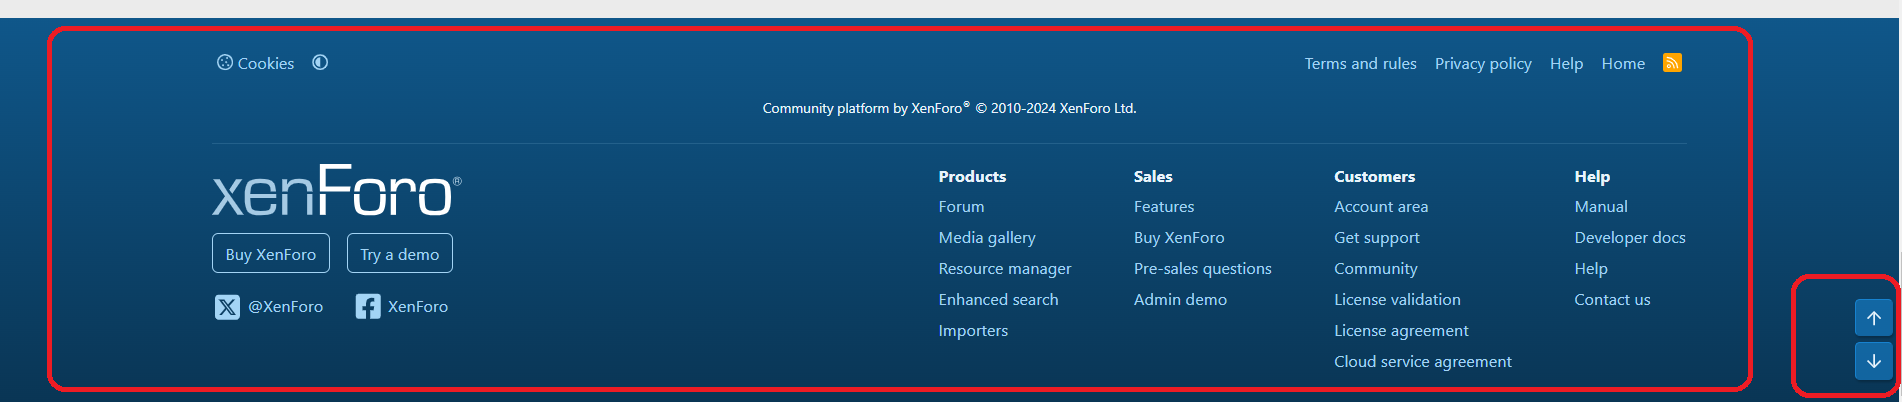This screenshot has width=1902, height=402.
Task: Click Get support link
Action: click(1377, 237)
